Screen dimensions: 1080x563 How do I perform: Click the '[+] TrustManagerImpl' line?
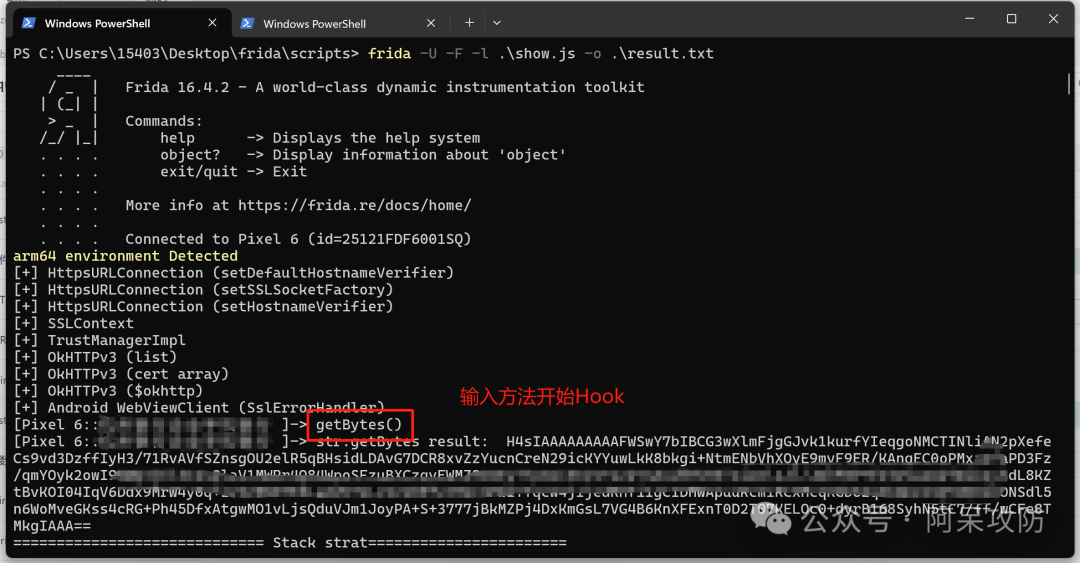click(x=99, y=340)
